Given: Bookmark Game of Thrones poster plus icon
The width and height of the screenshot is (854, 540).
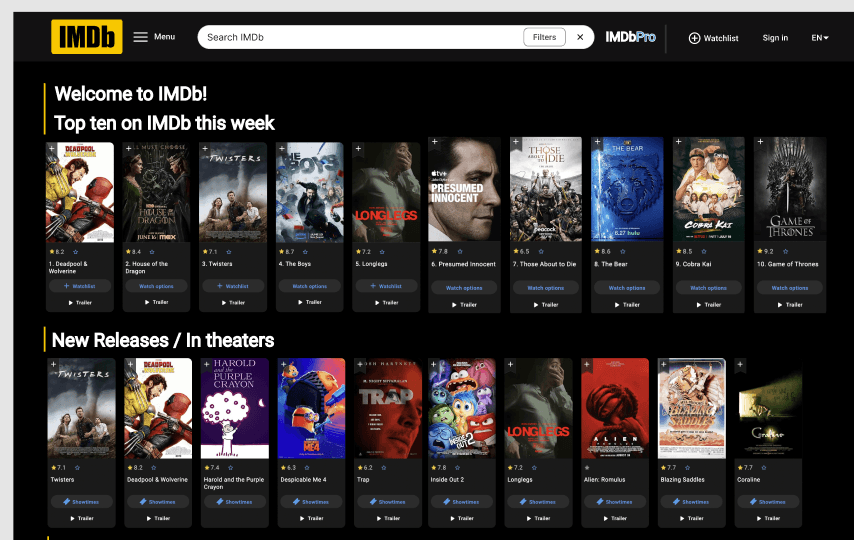Looking at the screenshot, I should 760,142.
